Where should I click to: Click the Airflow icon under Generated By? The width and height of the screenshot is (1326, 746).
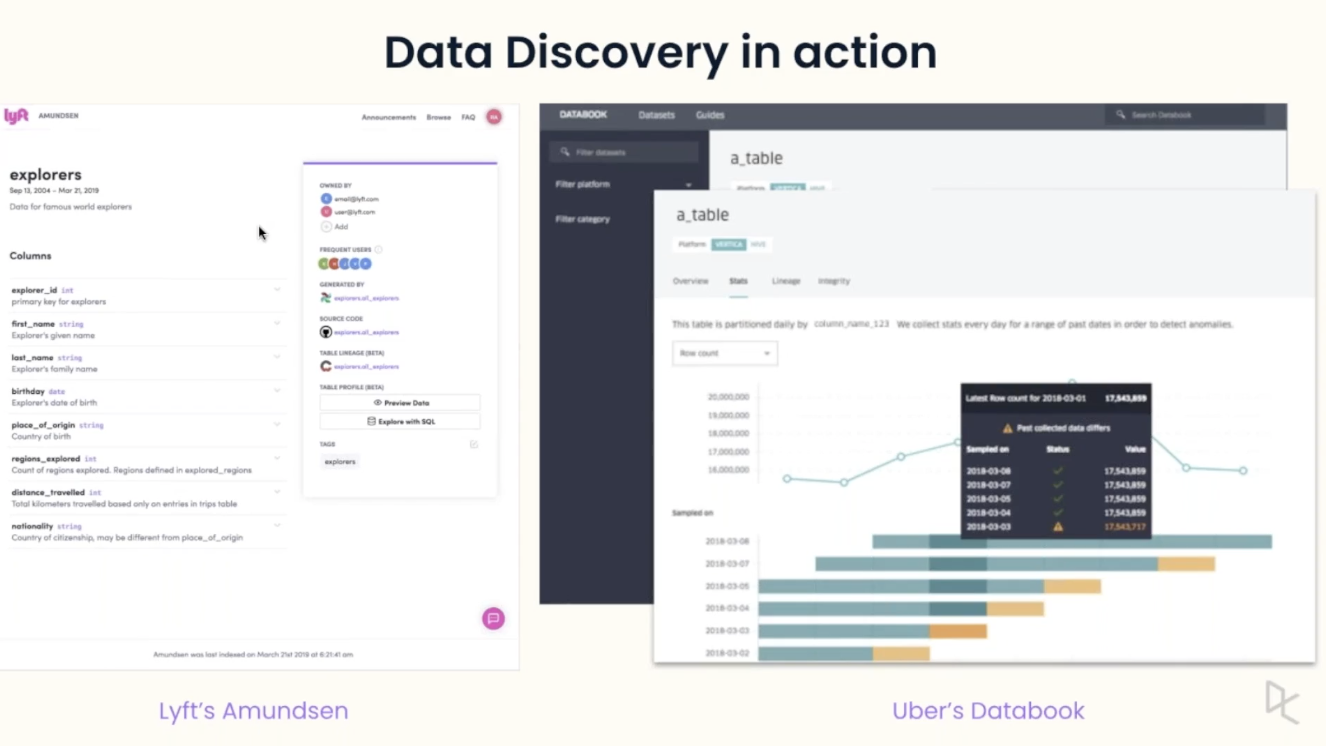pos(326,298)
